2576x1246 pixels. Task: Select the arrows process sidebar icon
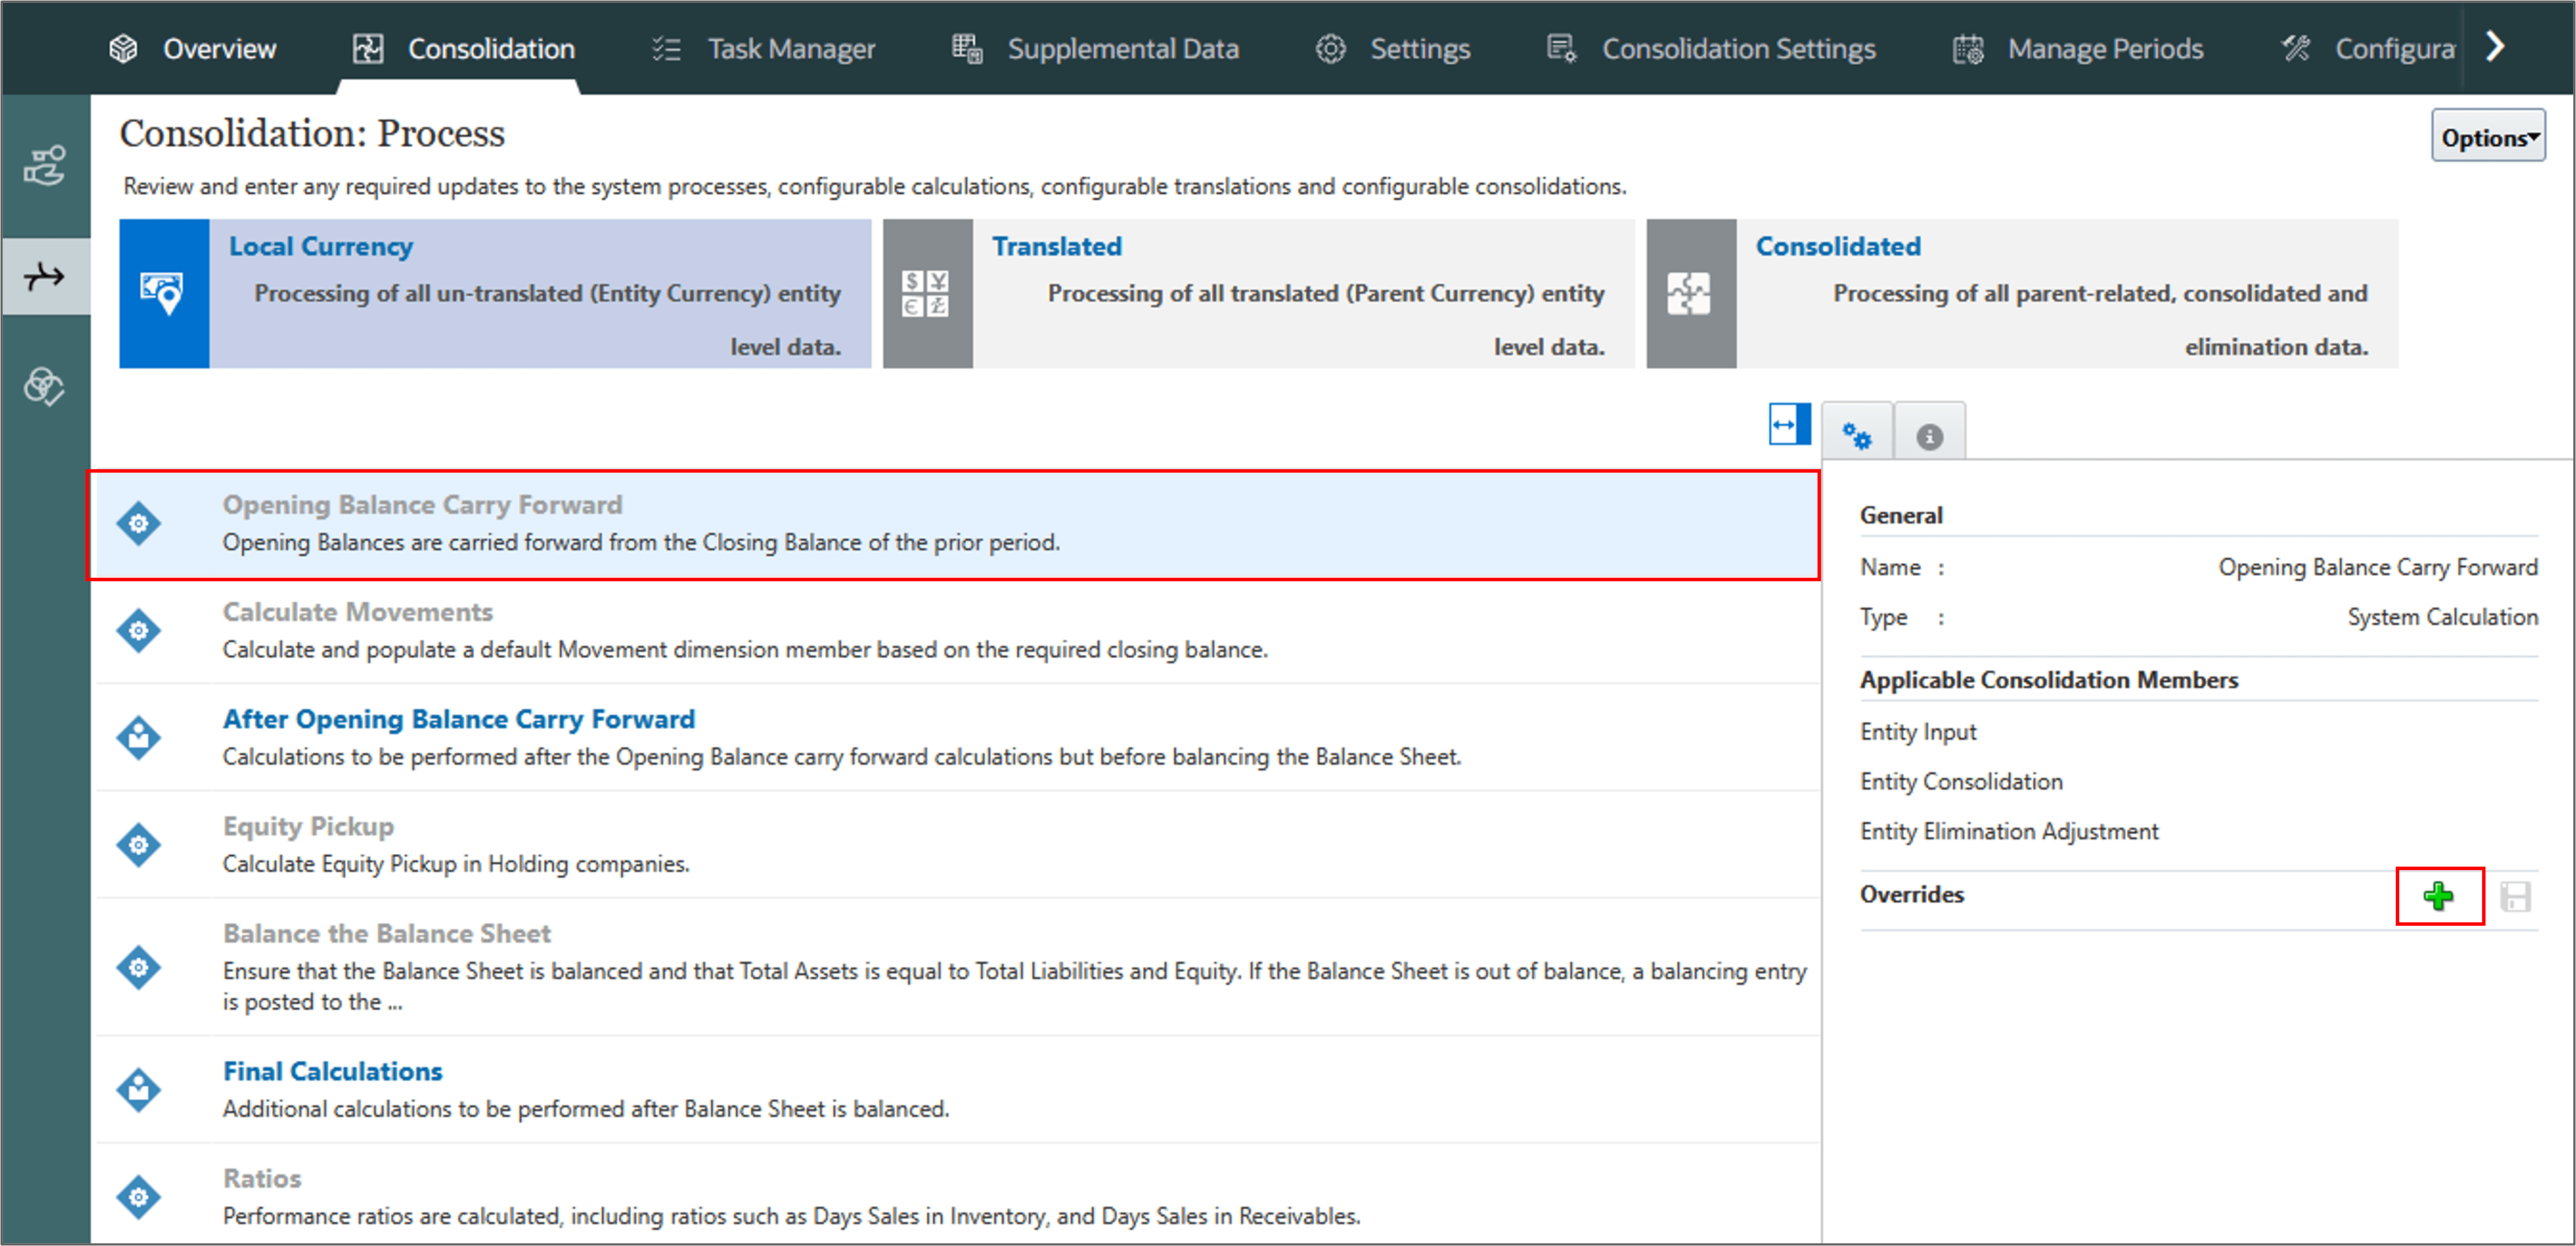(x=45, y=276)
